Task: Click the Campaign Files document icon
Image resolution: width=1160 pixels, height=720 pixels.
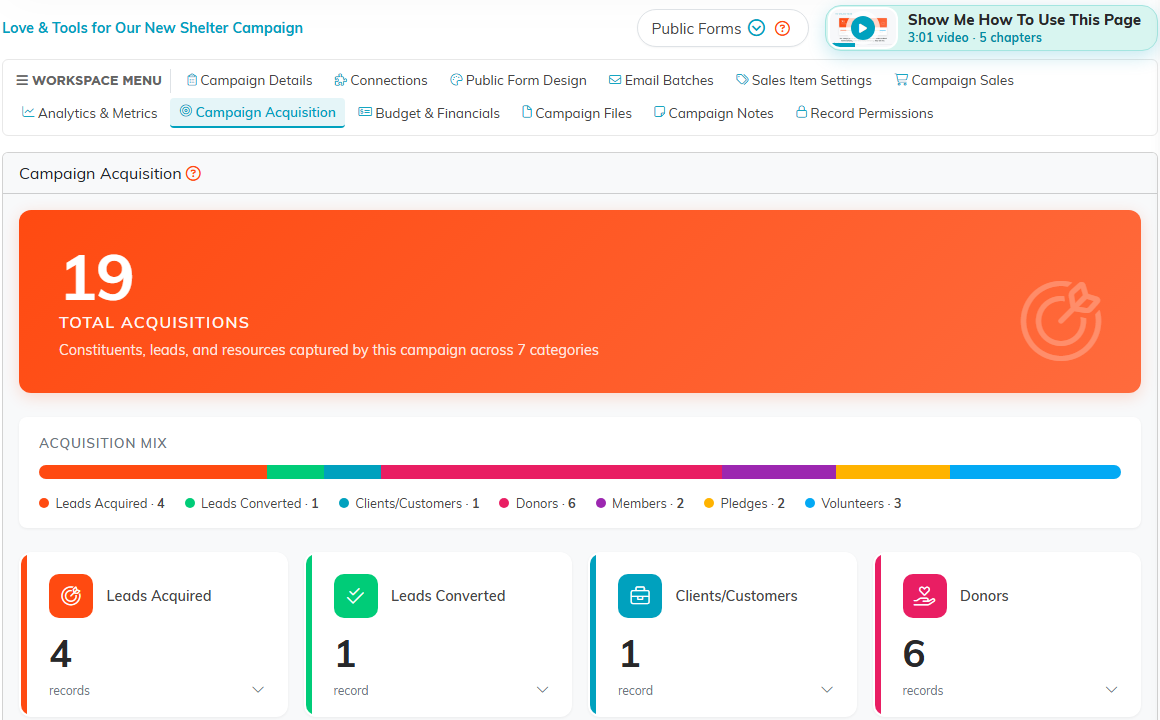Action: click(527, 112)
